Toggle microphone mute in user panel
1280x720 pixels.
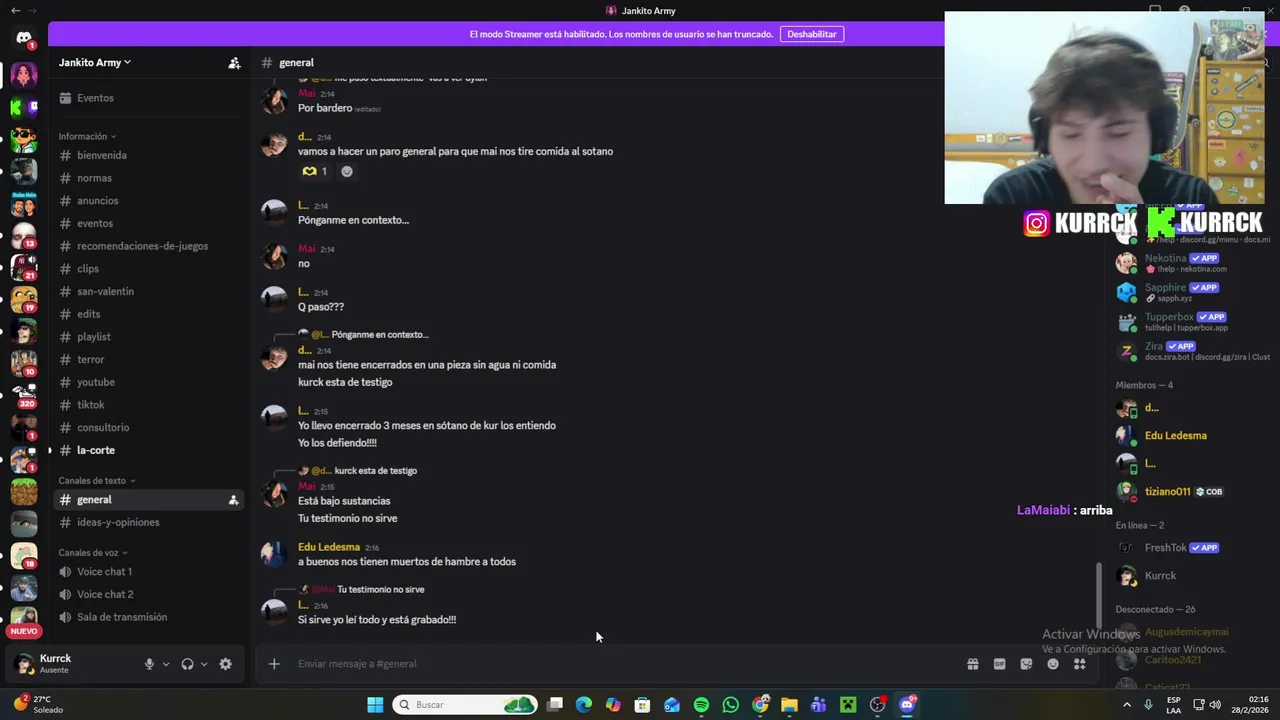tap(149, 664)
